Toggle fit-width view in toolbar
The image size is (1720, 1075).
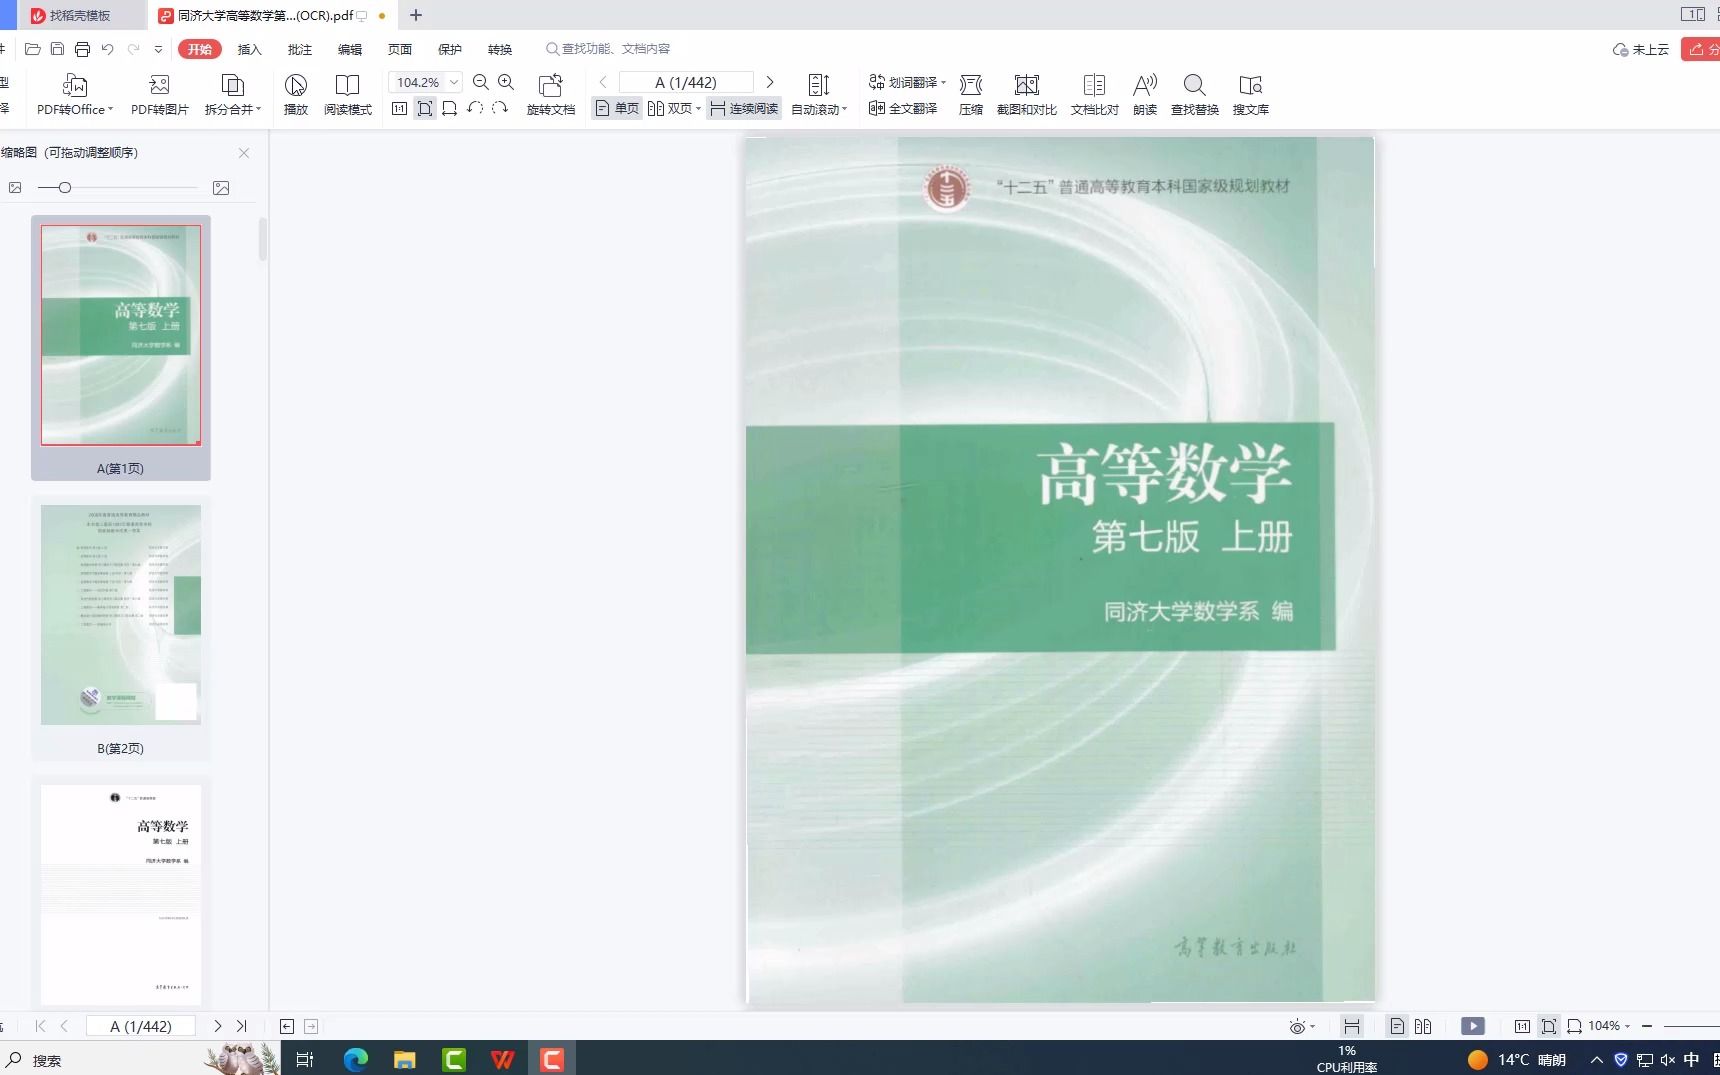(450, 108)
